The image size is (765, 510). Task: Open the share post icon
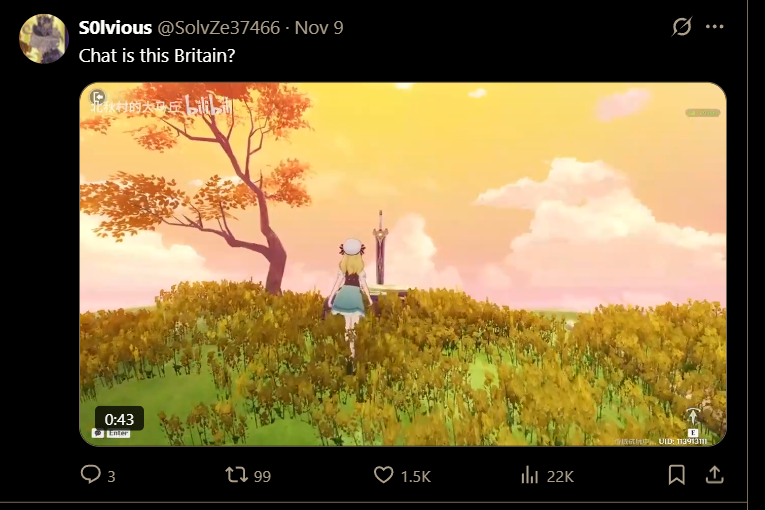pos(715,474)
